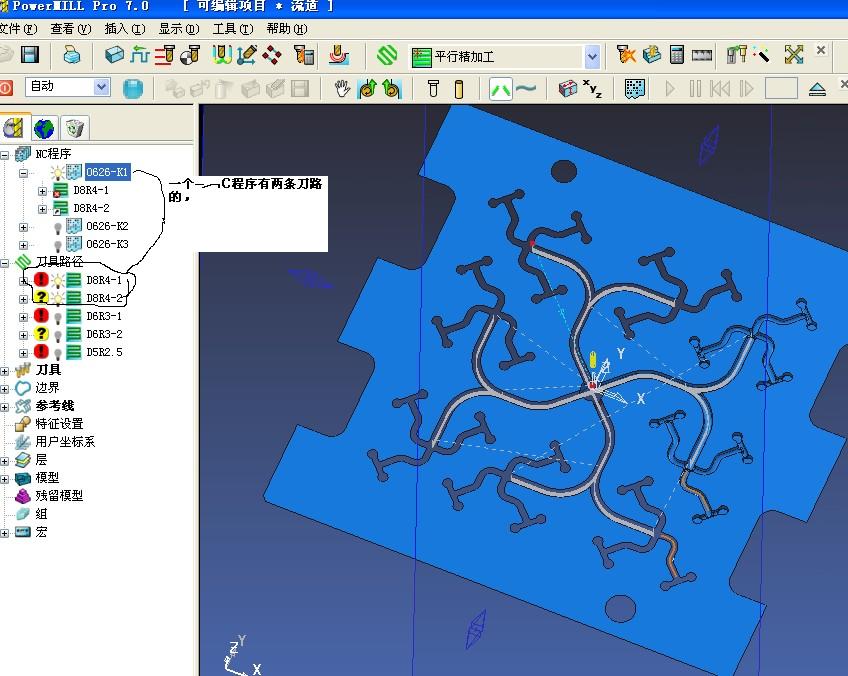The height and width of the screenshot is (676, 848).
Task: Open the 插入(I) menu
Action: [x=125, y=29]
